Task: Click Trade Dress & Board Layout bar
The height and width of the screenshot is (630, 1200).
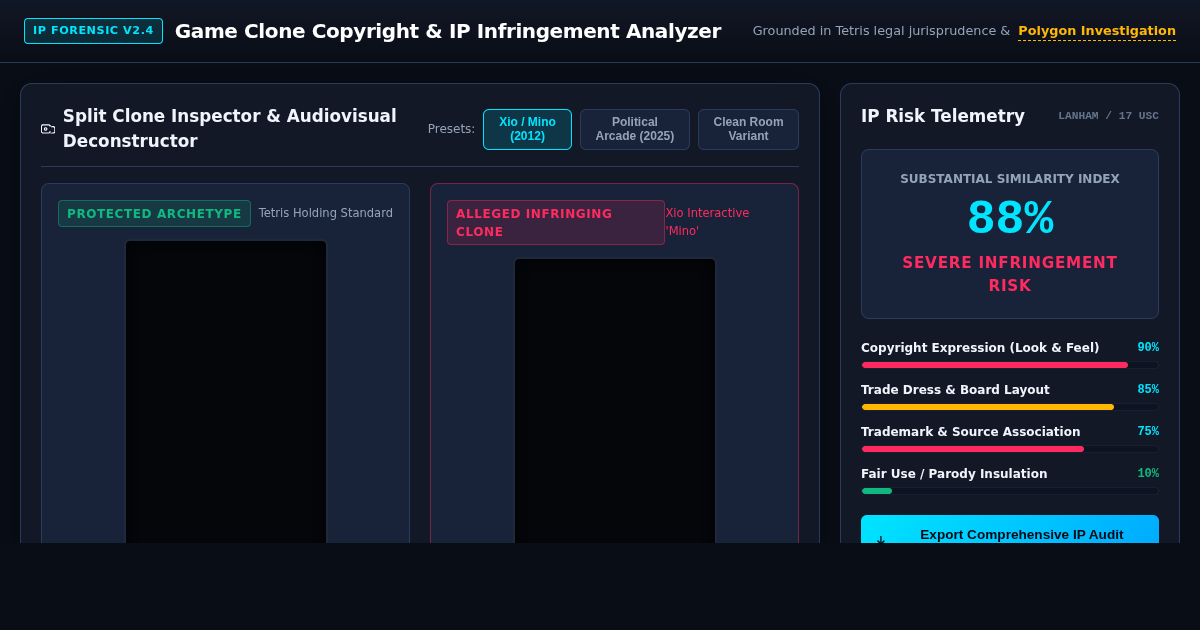Action: pyautogui.click(x=1010, y=407)
